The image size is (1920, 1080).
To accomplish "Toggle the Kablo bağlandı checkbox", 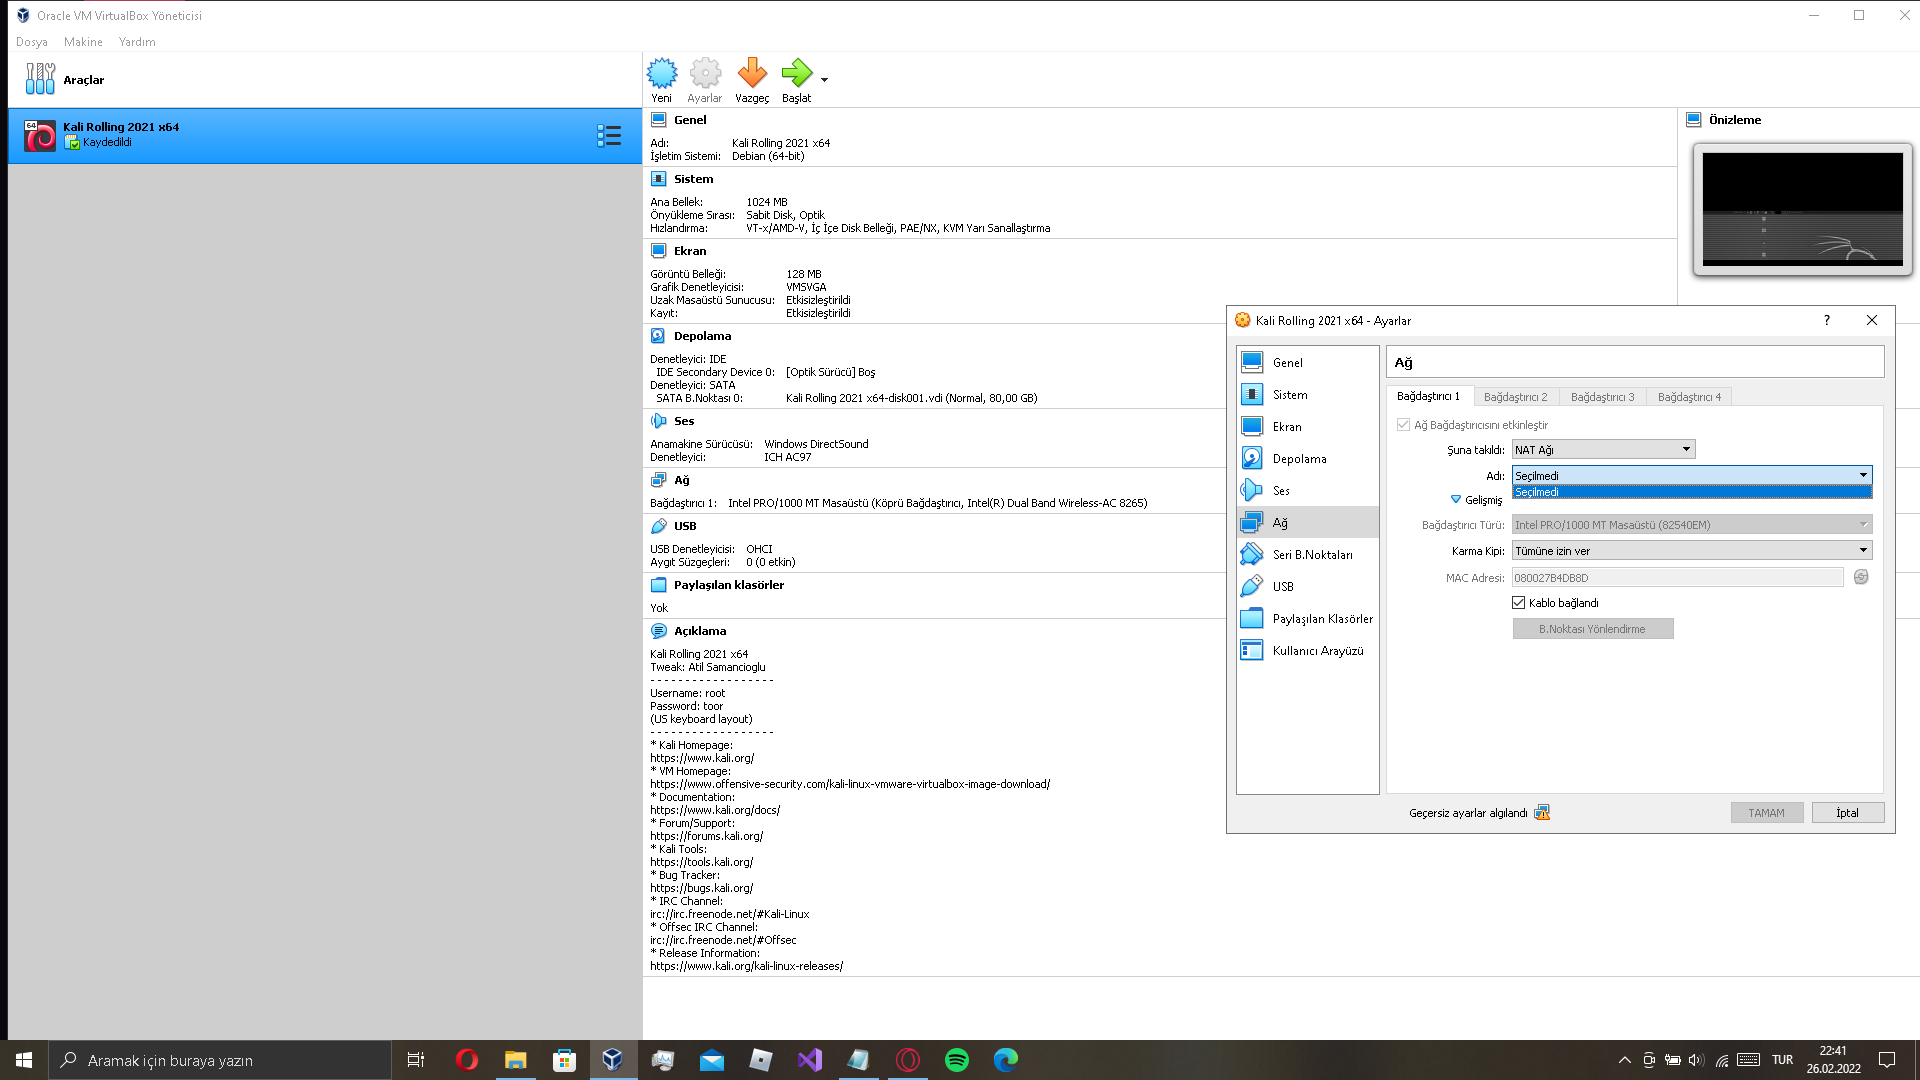I will [1519, 602].
